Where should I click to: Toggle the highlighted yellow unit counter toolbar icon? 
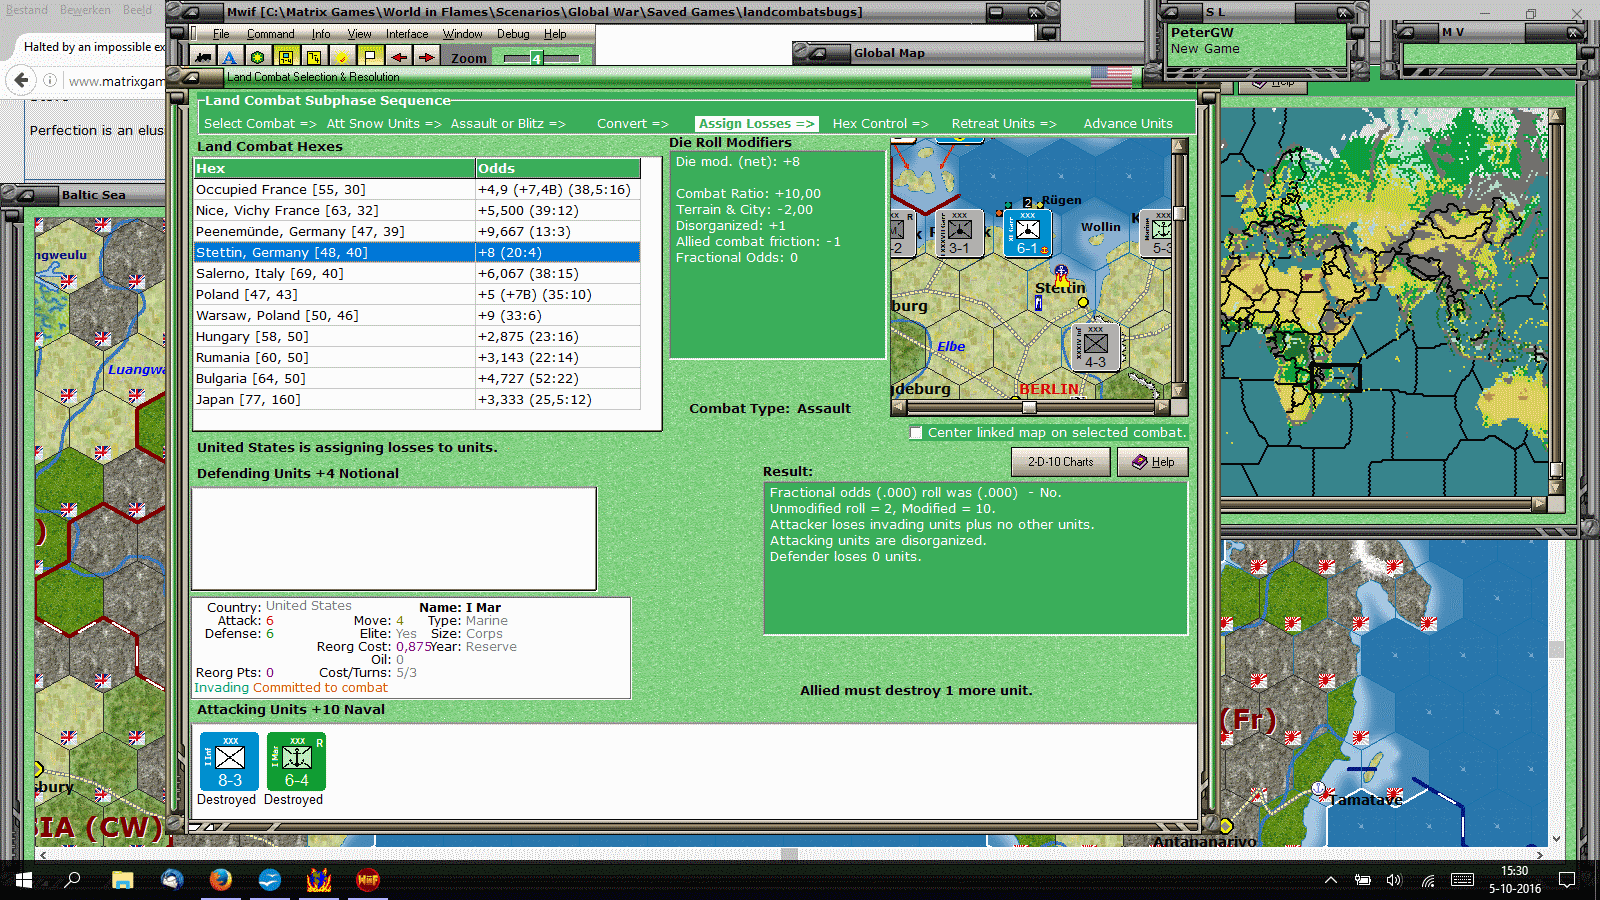coord(286,57)
